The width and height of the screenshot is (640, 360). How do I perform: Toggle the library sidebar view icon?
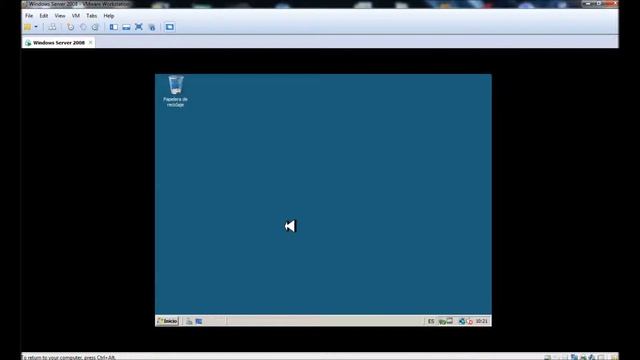[x=113, y=27]
